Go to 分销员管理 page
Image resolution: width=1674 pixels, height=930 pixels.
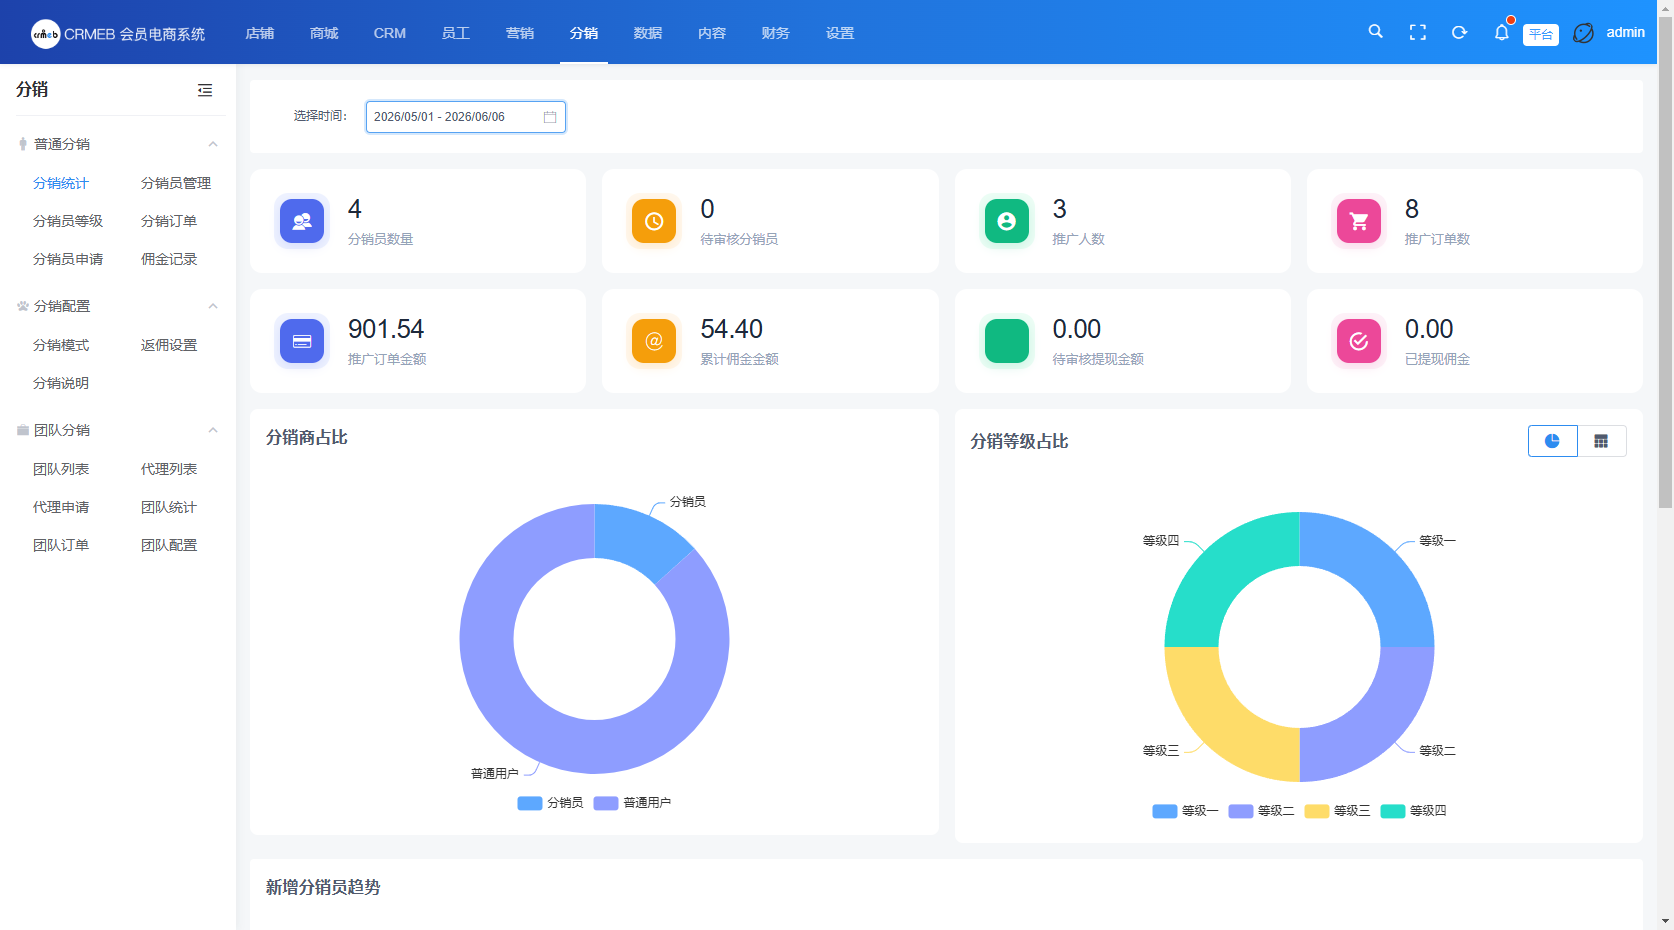[176, 183]
